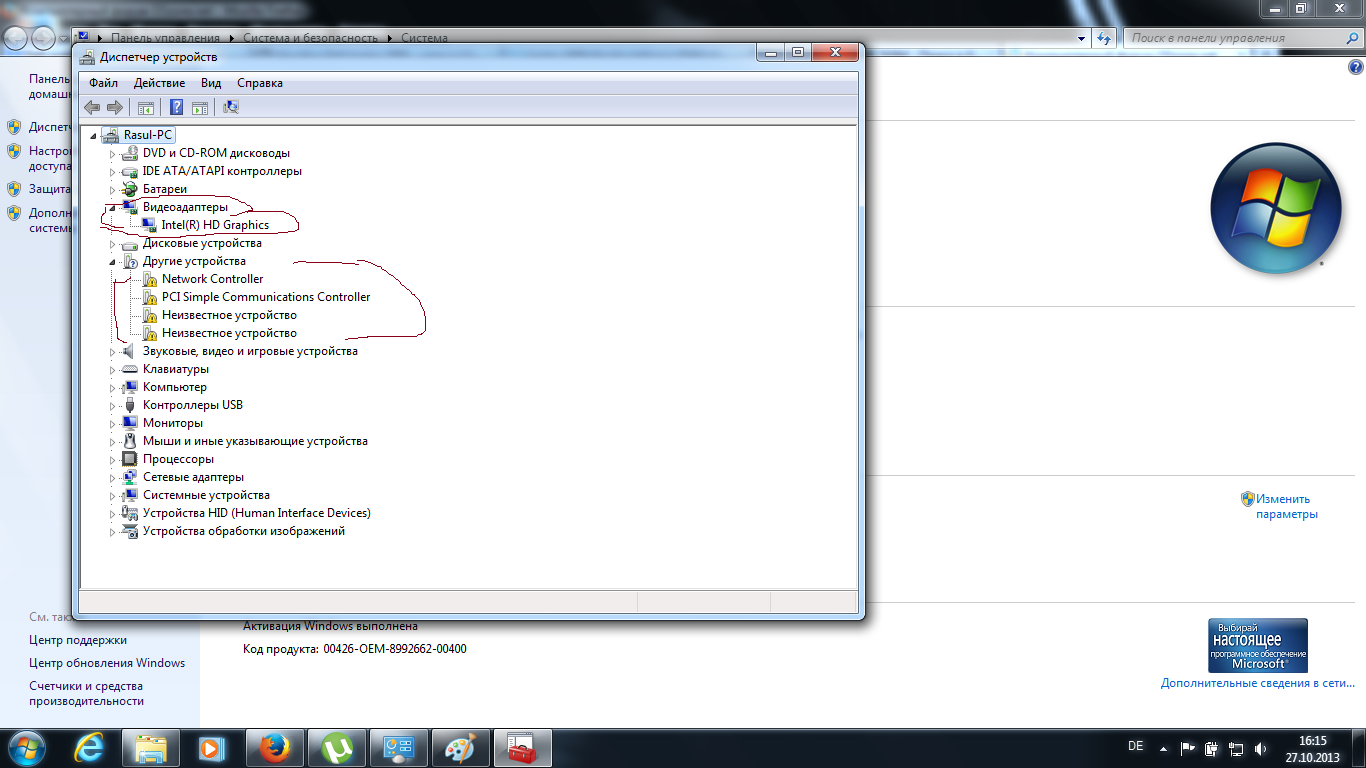Launch Windows Media Player from taskbar
This screenshot has width=1366, height=768.
(x=213, y=748)
